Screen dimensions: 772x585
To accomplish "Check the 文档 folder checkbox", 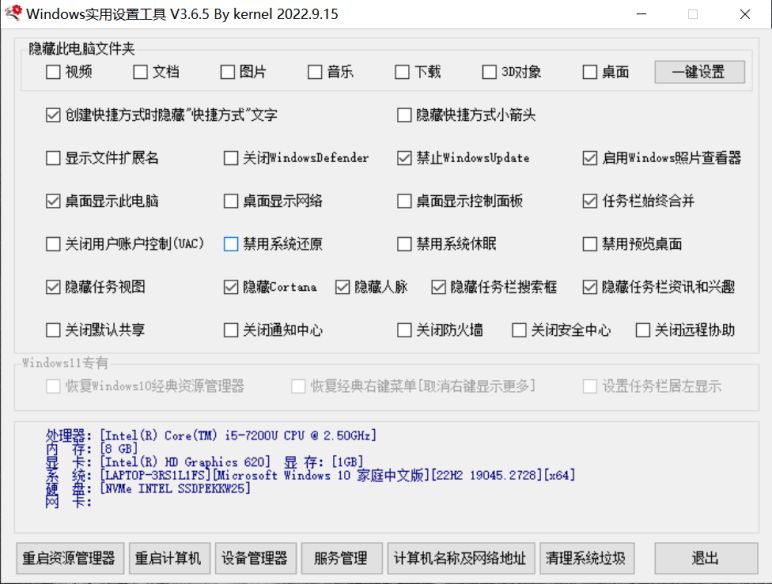I will (x=140, y=72).
